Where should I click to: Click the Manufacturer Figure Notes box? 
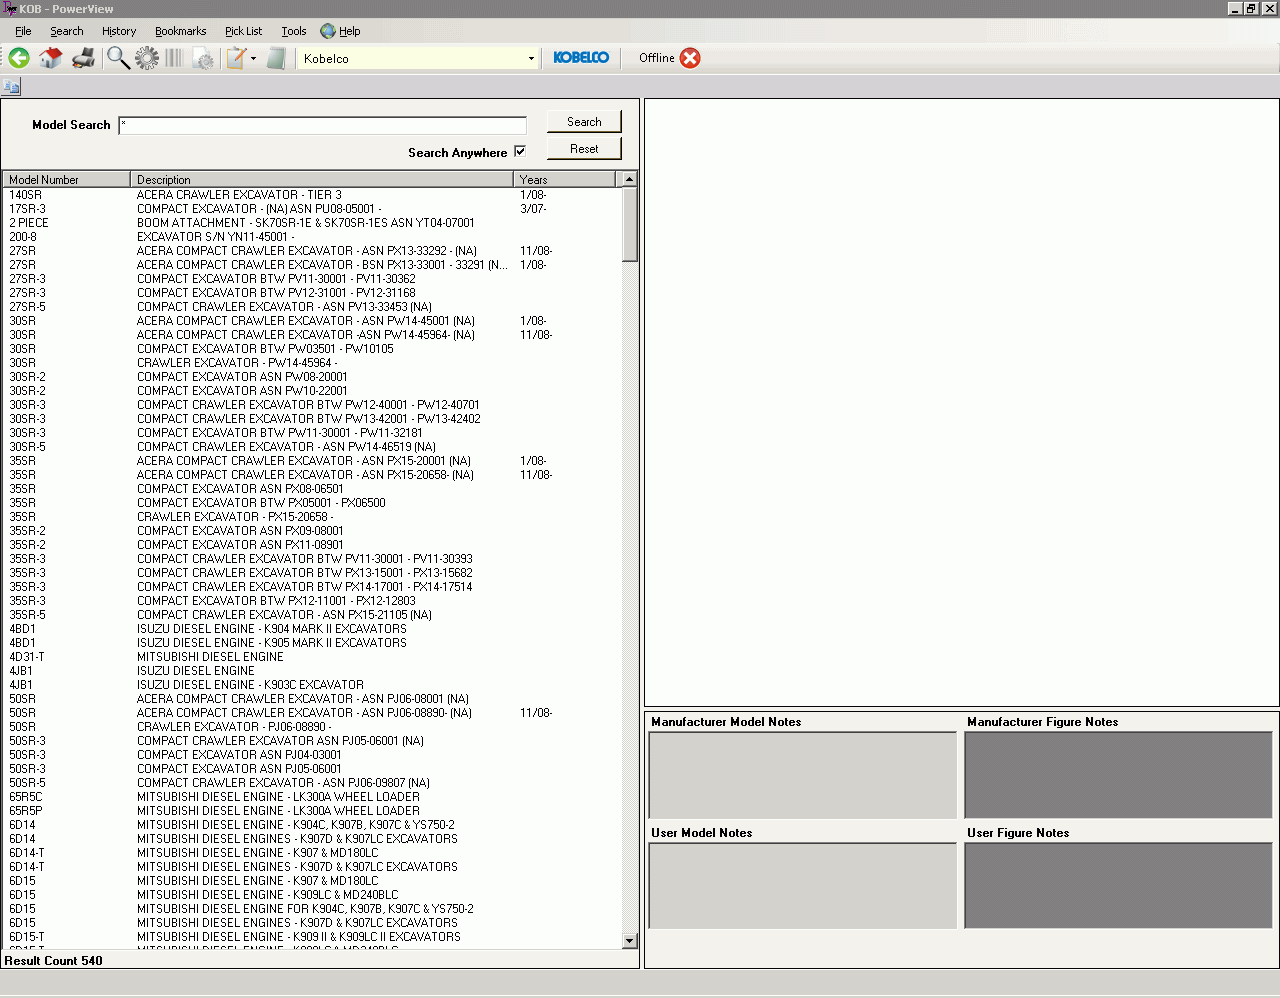[x=1118, y=776]
